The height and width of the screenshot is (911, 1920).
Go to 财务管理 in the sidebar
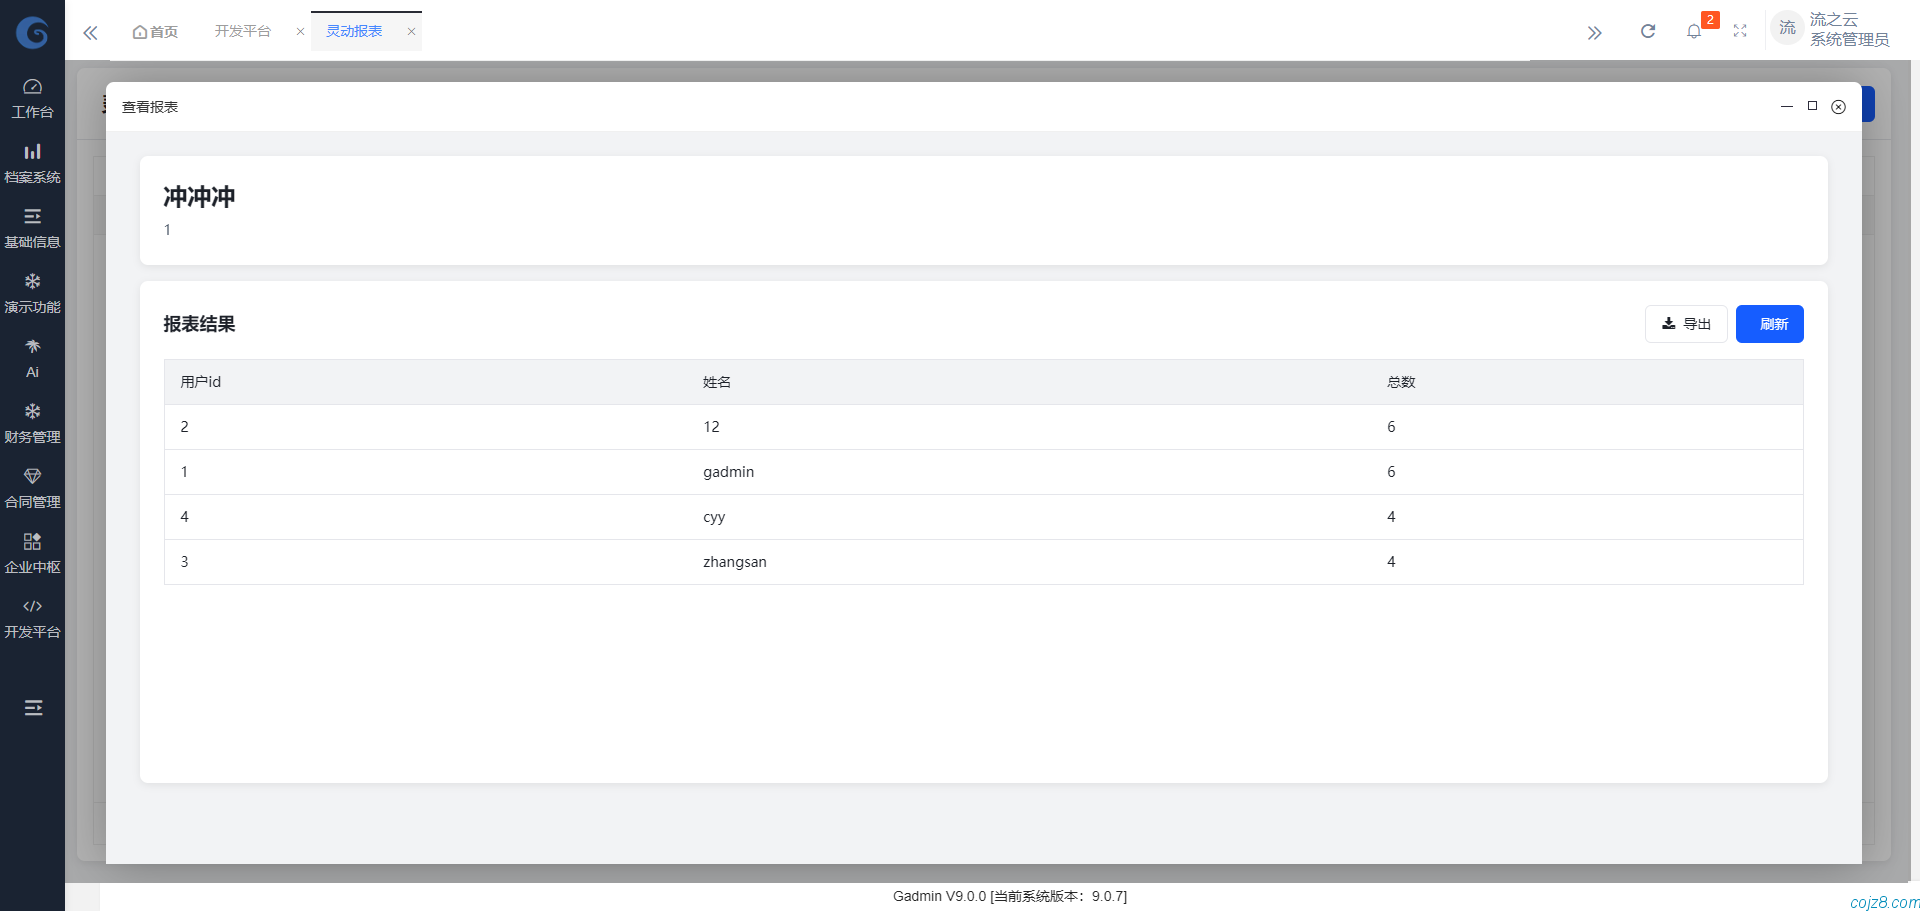[32, 423]
